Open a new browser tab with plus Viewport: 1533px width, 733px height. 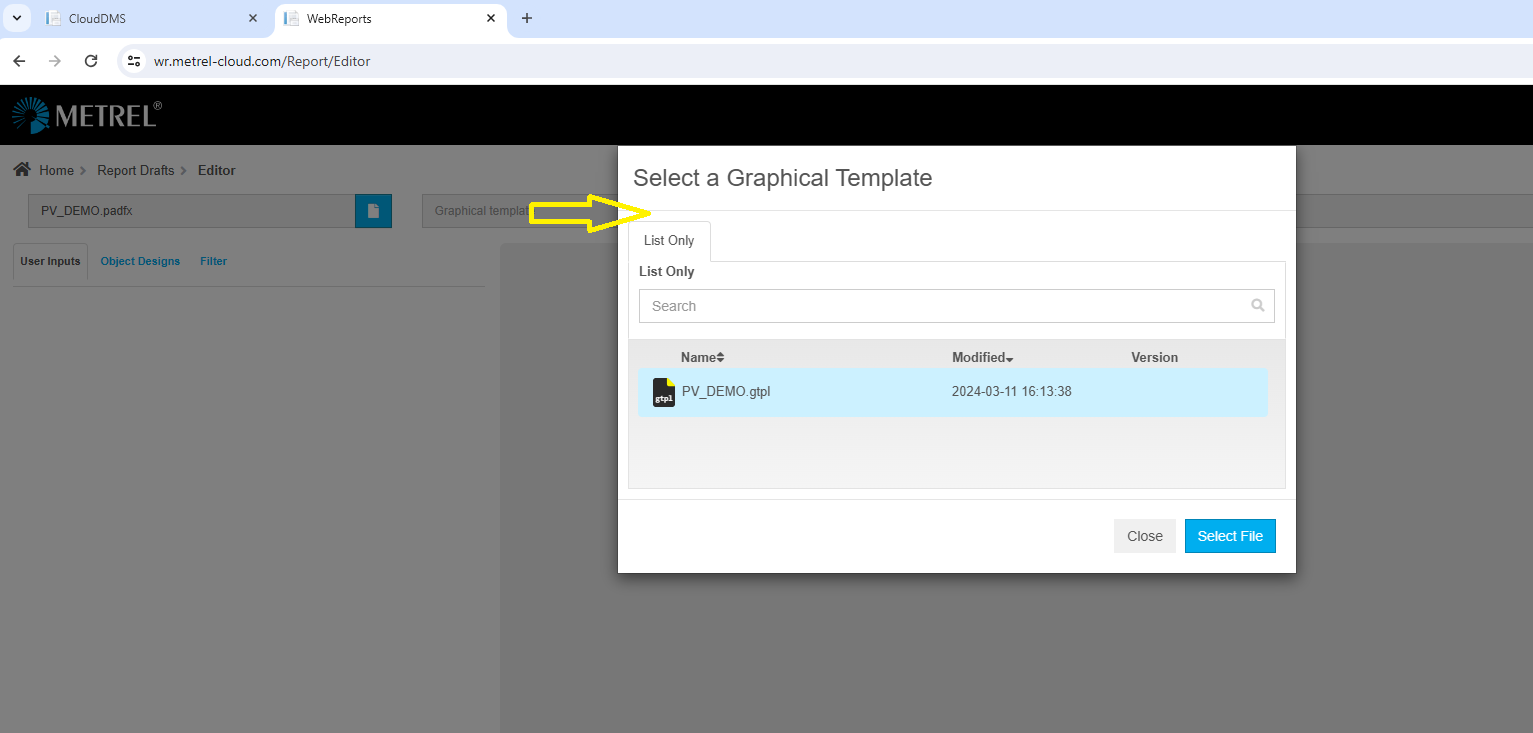tap(527, 18)
